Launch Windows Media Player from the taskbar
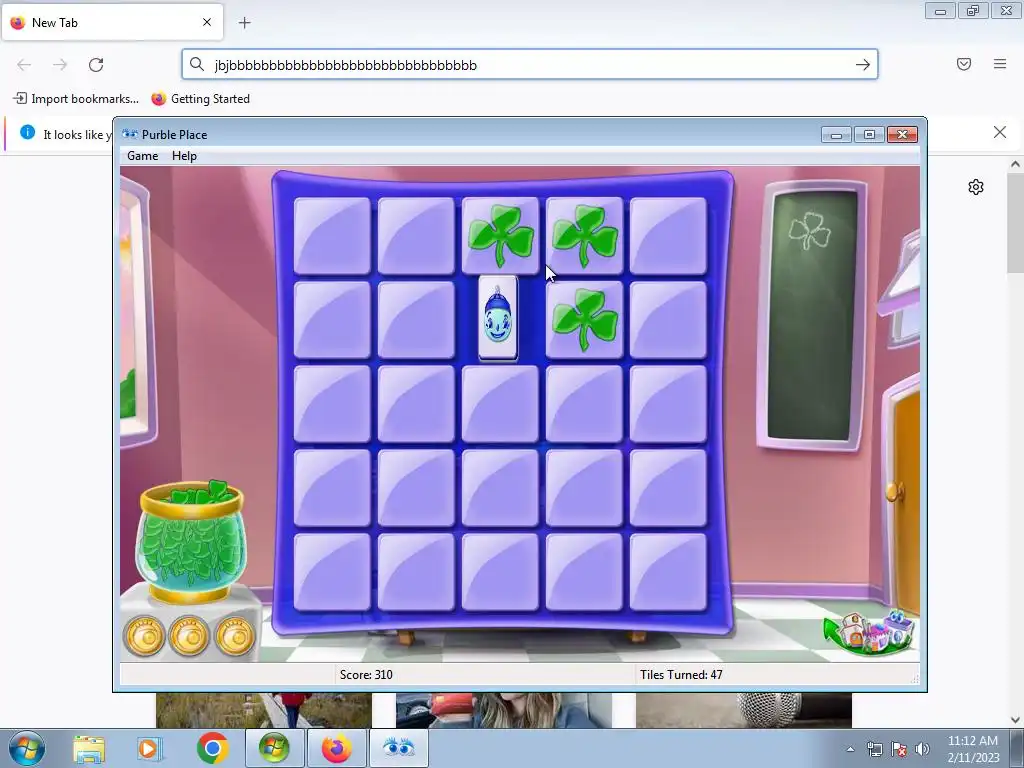Screen dimensions: 1024x768 [x=150, y=748]
